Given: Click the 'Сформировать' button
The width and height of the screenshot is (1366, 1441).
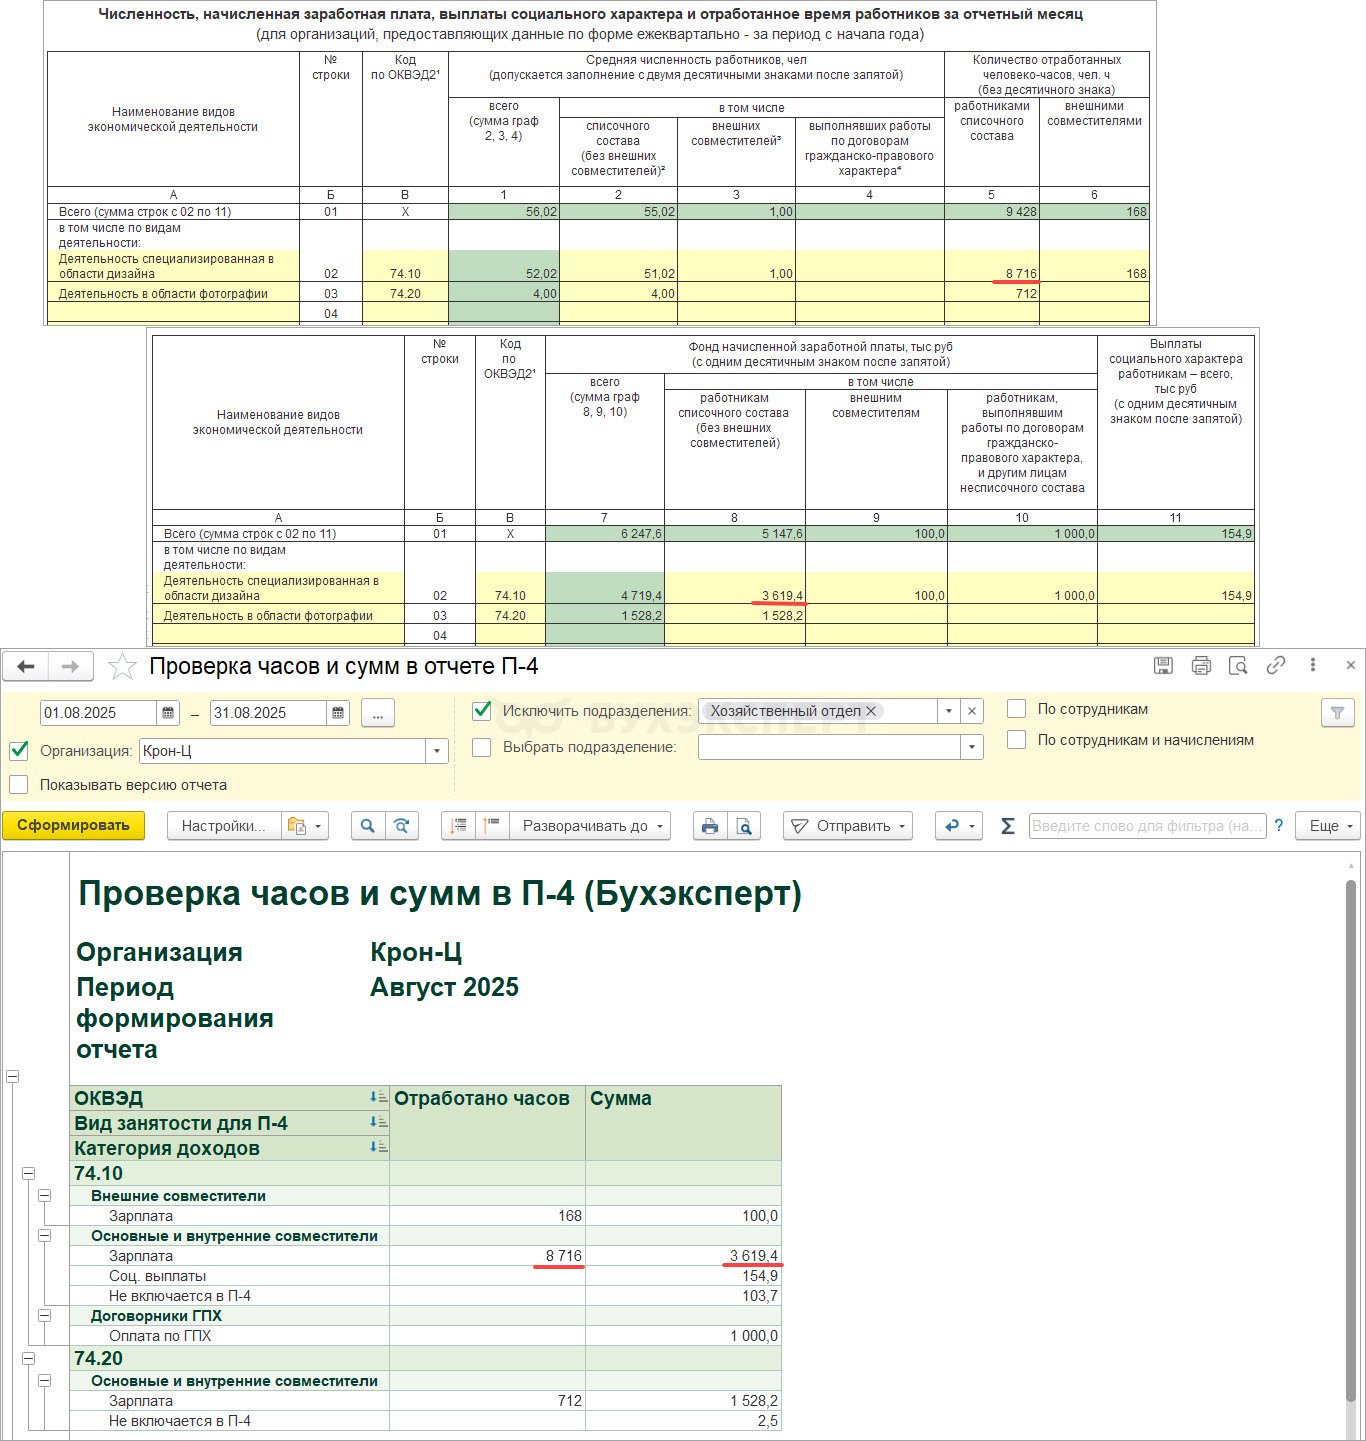Looking at the screenshot, I should [x=73, y=826].
